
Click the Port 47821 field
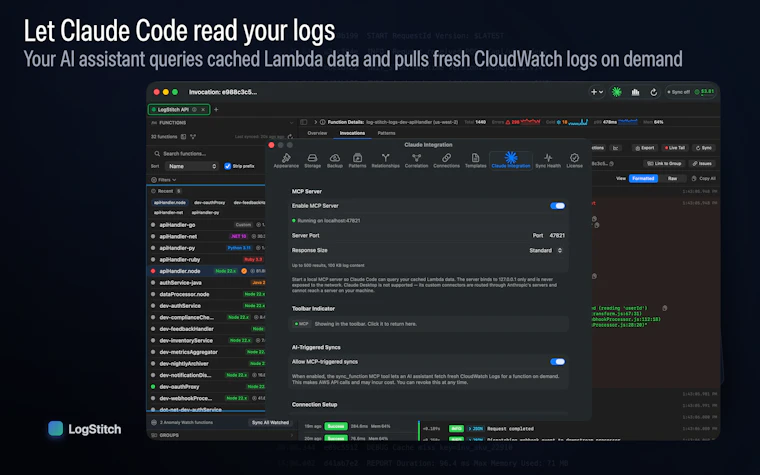click(x=557, y=236)
